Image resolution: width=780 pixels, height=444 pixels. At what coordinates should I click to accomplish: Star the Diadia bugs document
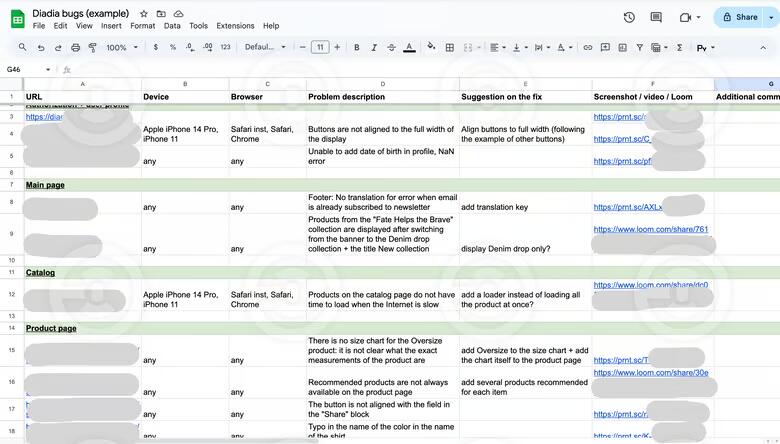point(144,13)
